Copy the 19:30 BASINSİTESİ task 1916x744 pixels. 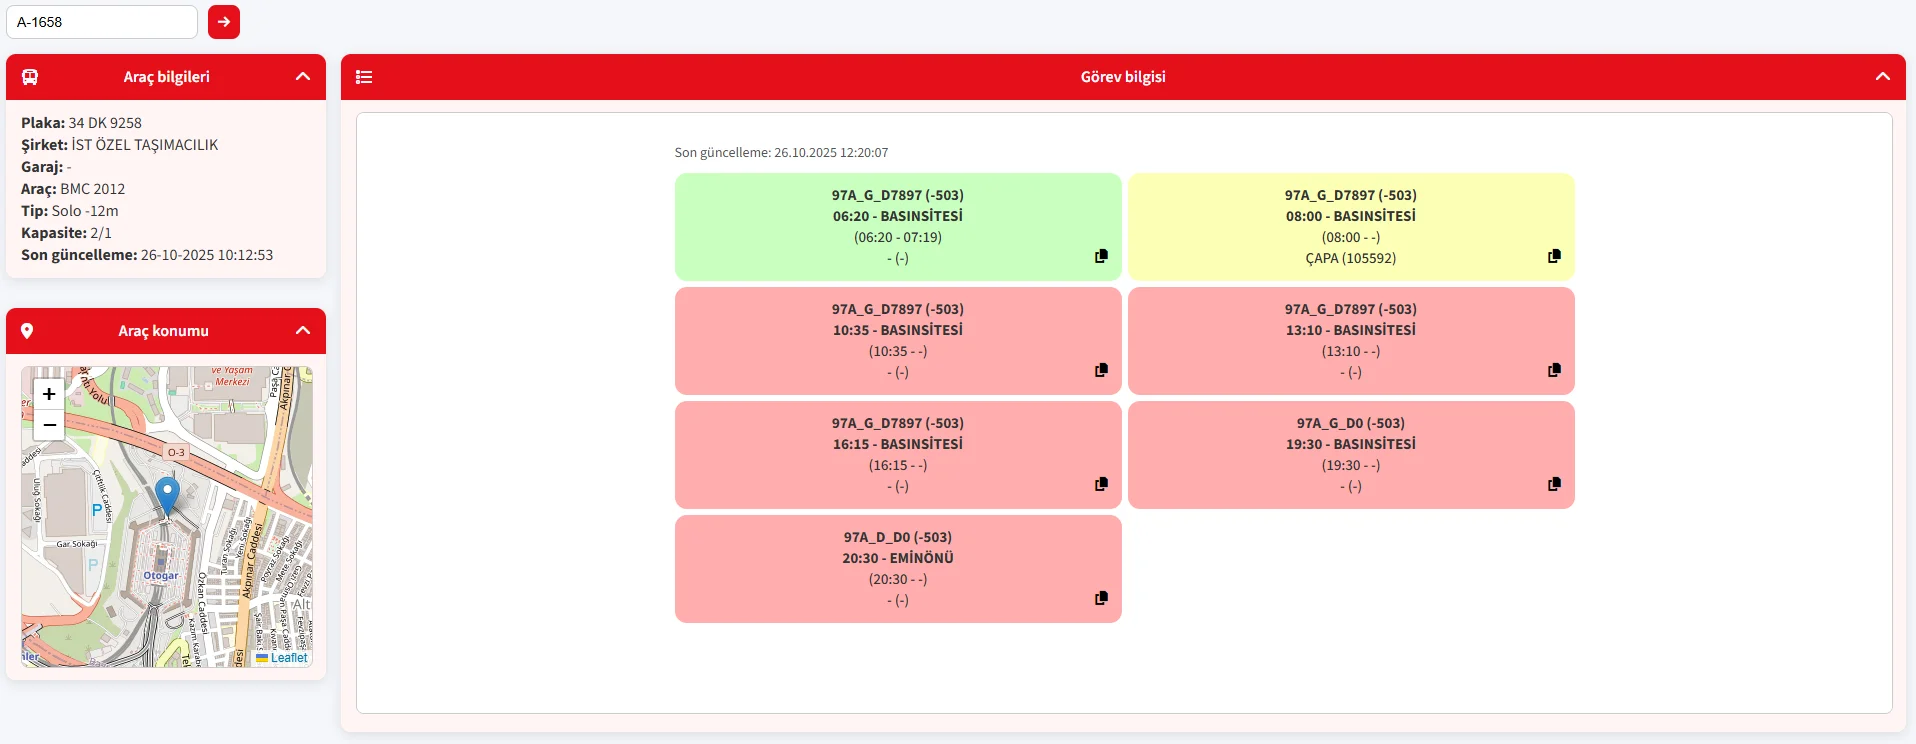(x=1554, y=484)
